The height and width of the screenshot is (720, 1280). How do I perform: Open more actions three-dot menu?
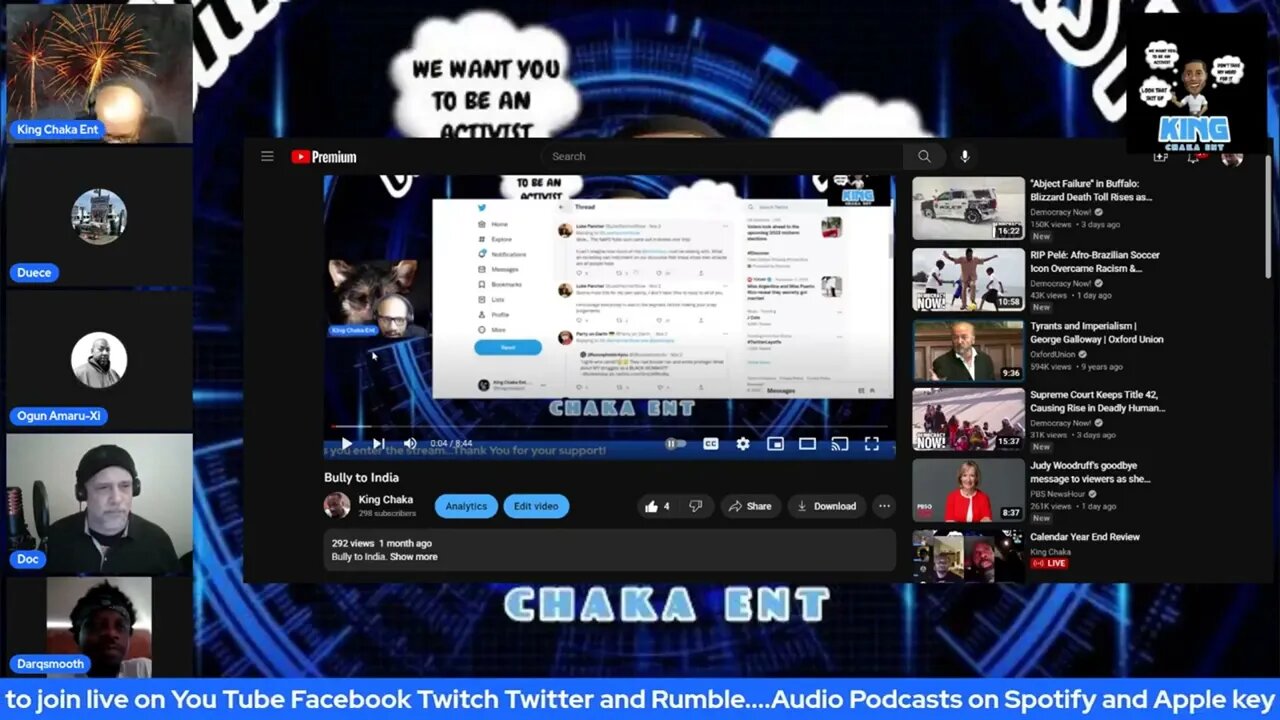pos(884,506)
